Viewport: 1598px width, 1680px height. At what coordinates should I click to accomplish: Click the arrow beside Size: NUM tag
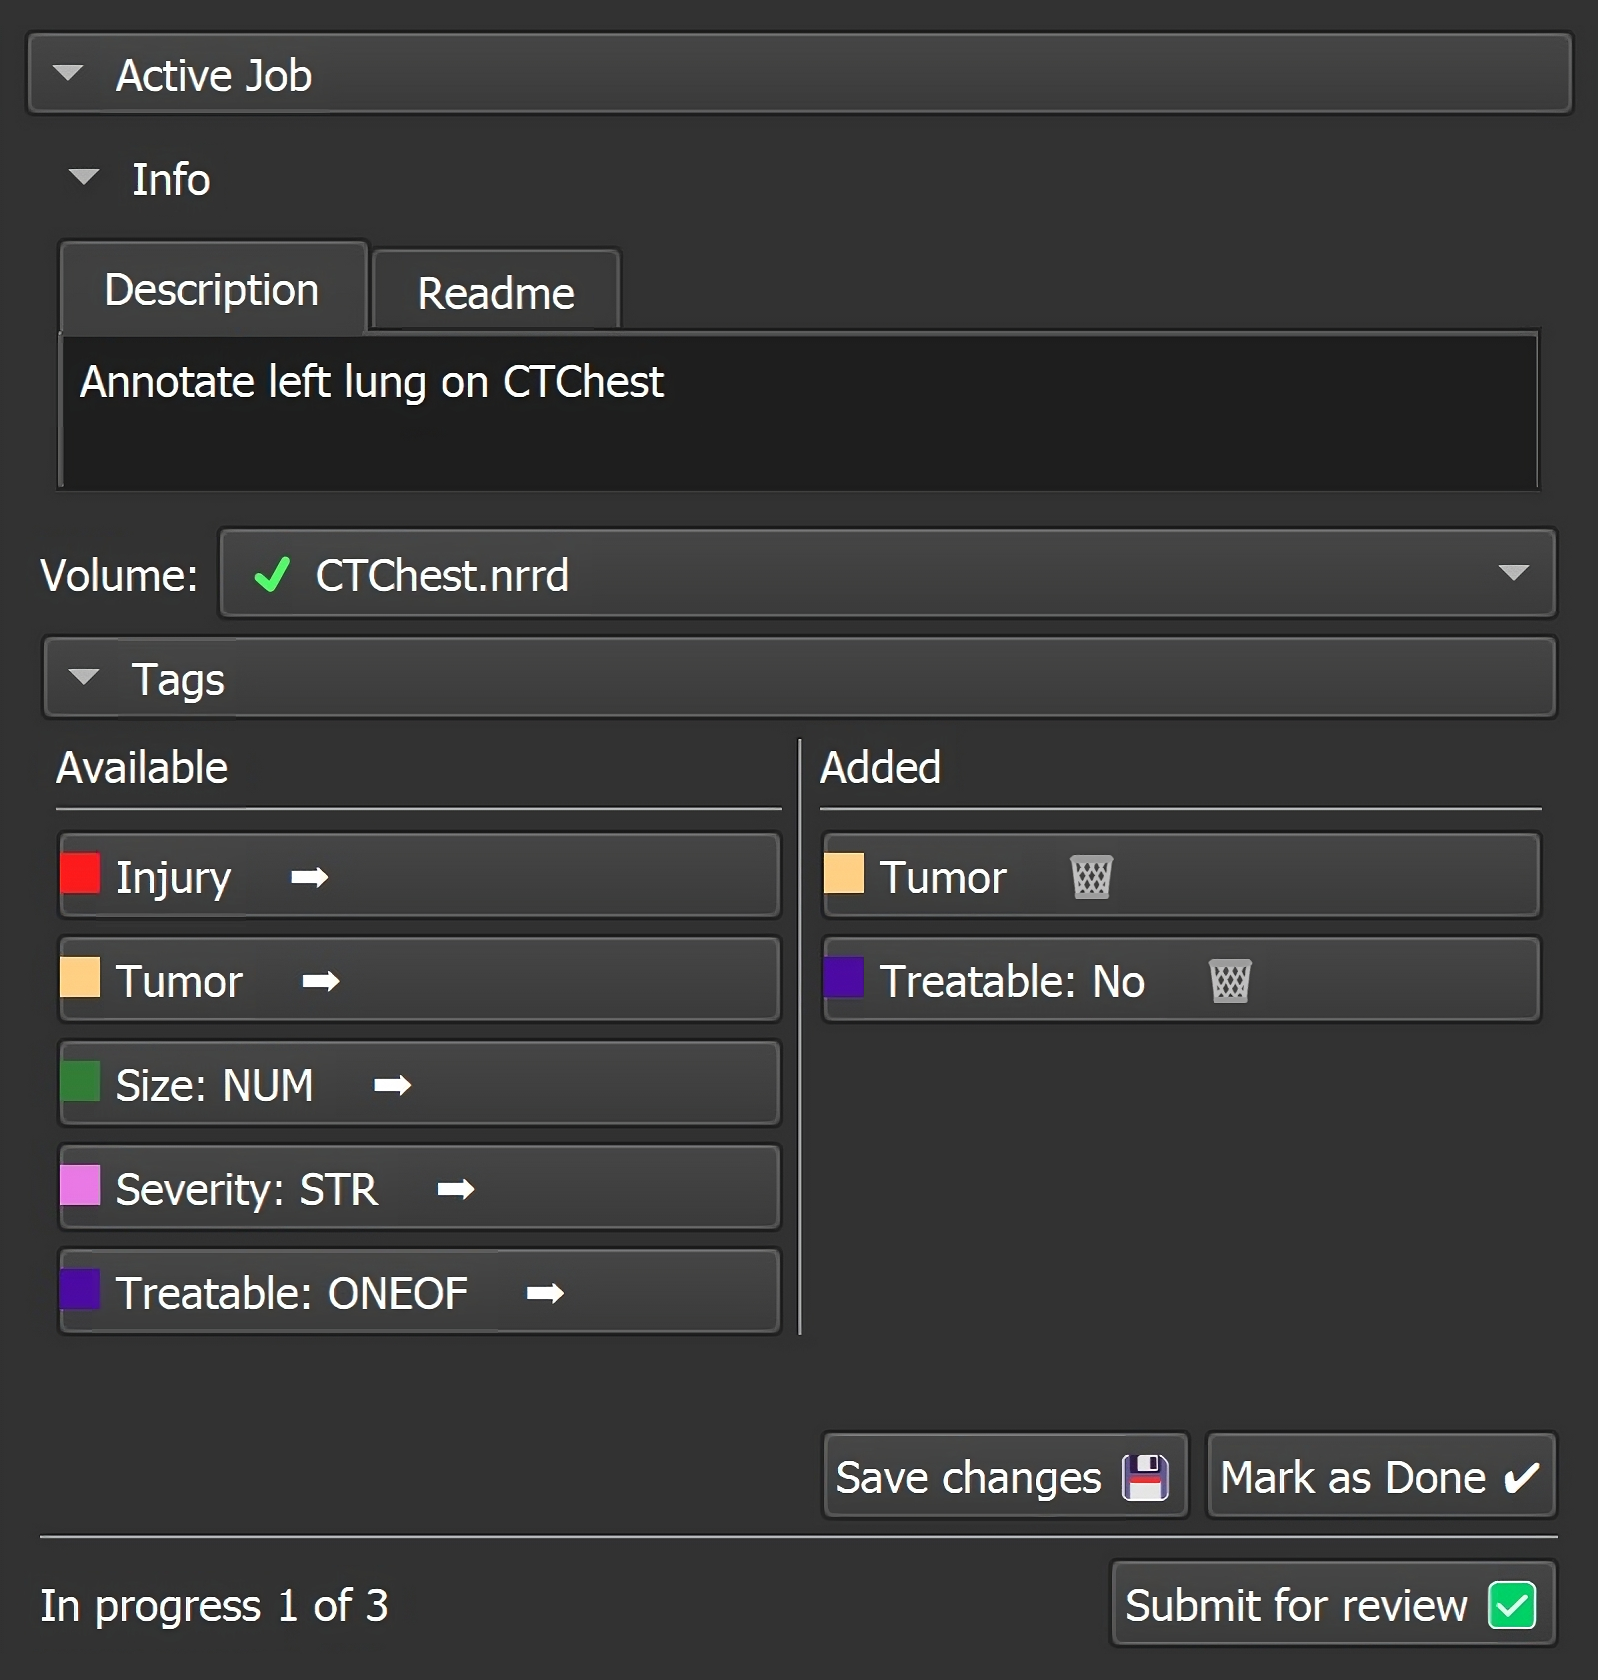pyautogui.click(x=392, y=1086)
